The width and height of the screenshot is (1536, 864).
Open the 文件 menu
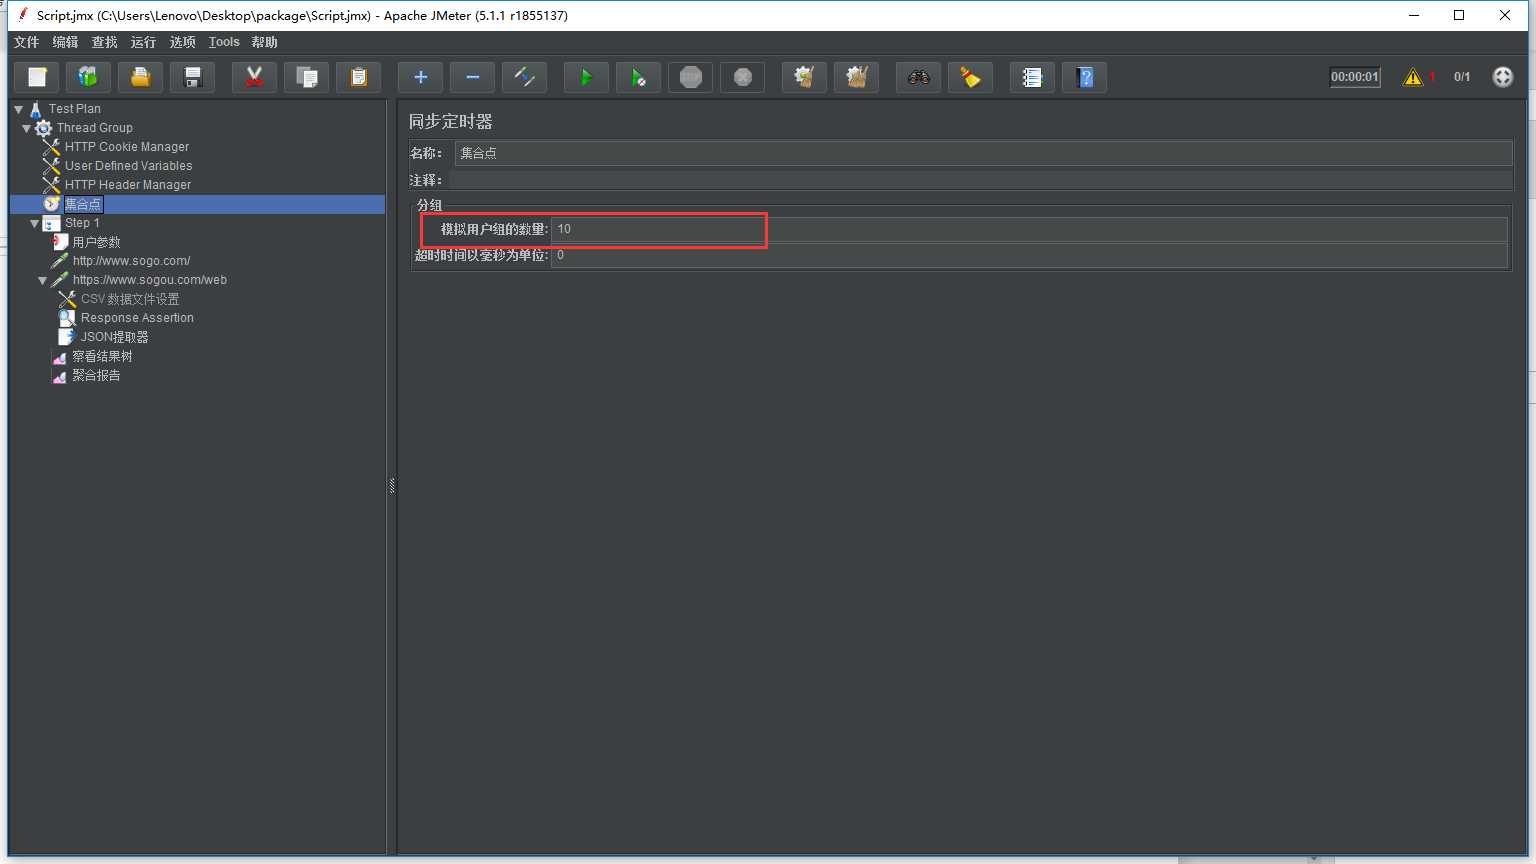coord(27,42)
